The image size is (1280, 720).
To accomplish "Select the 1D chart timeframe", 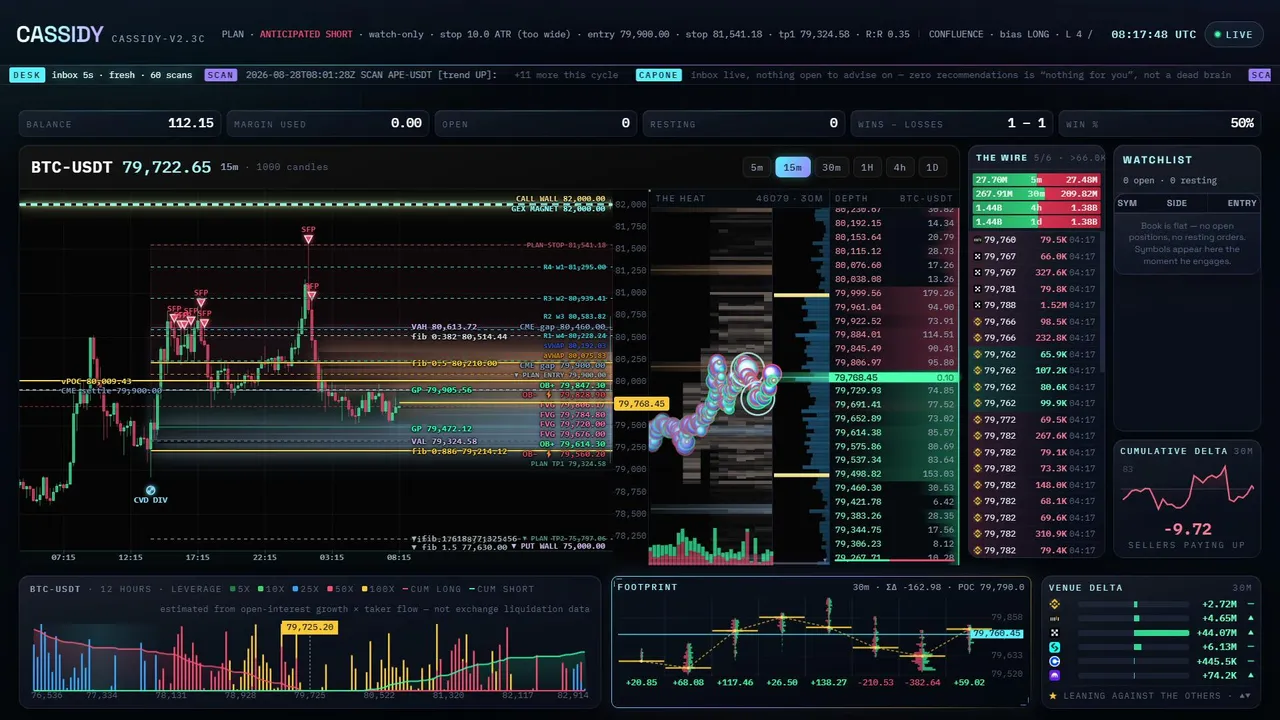I will (x=933, y=167).
